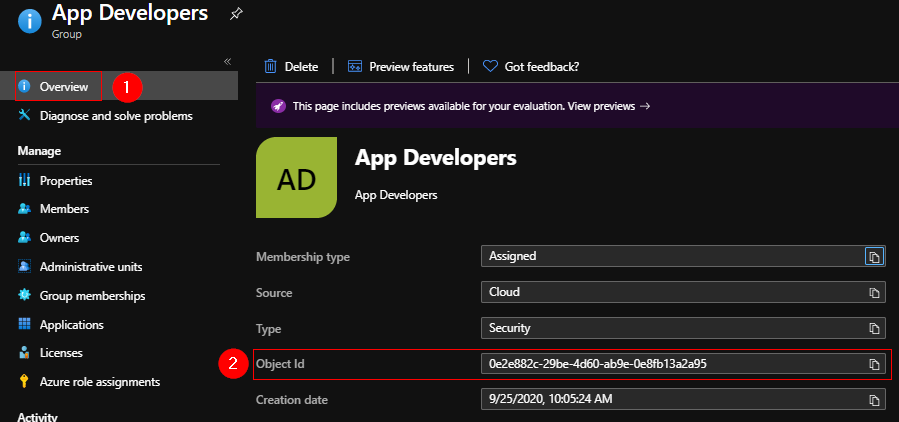This screenshot has height=422, width=899.
Task: Collapse the left navigation menu chevrons
Action: click(227, 61)
